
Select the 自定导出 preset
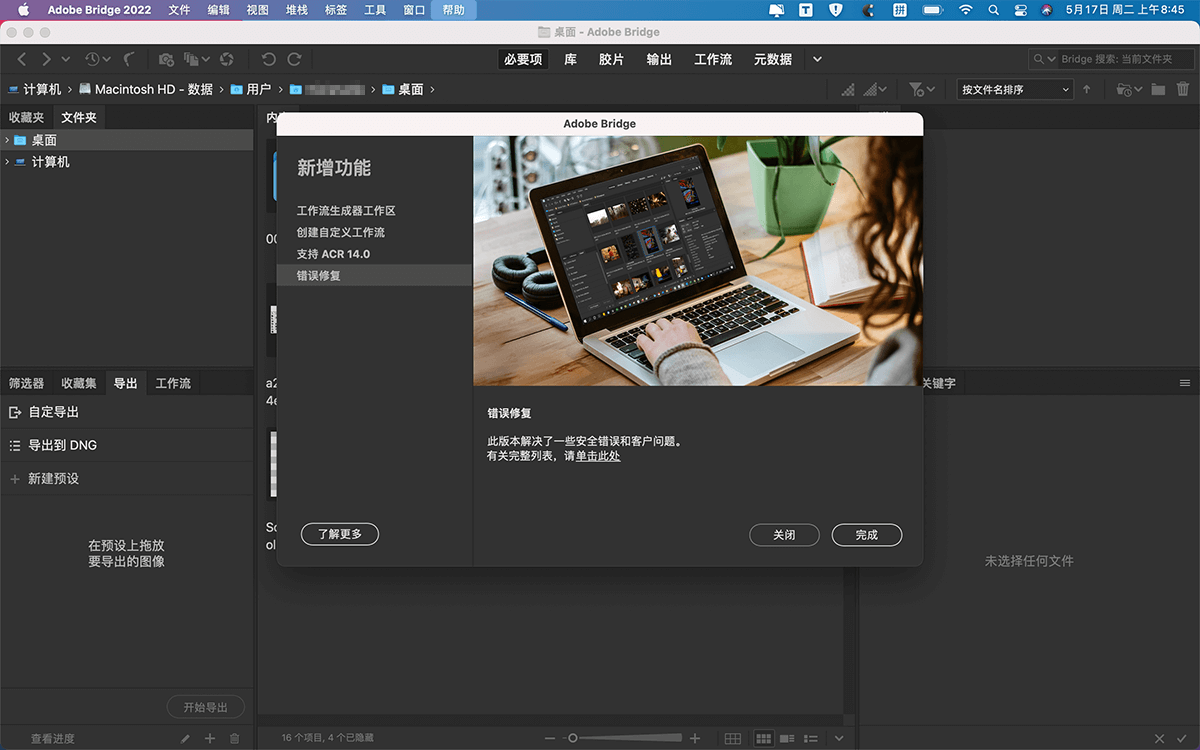pos(127,412)
